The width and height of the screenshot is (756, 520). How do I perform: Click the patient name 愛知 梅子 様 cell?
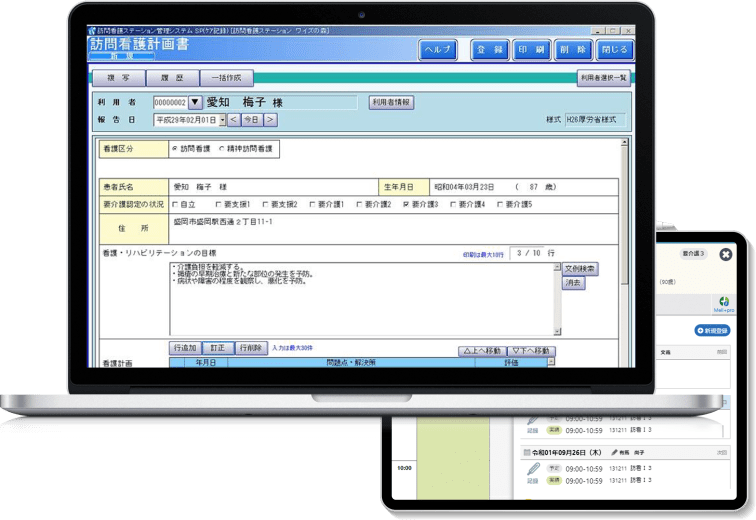[273, 187]
